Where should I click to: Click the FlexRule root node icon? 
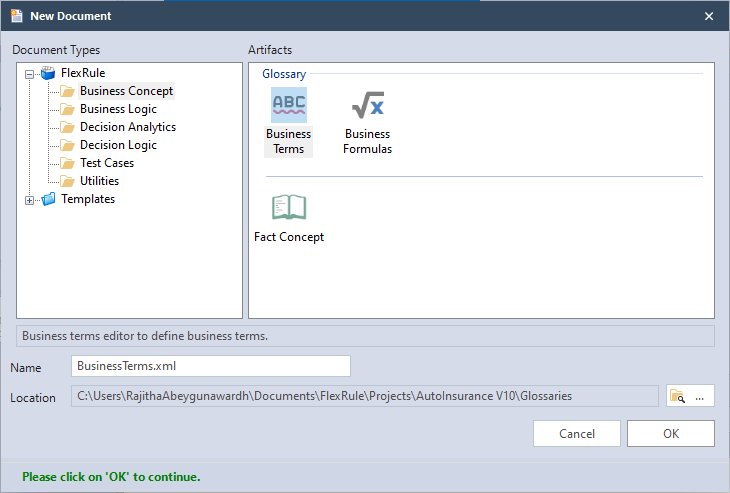pos(48,73)
